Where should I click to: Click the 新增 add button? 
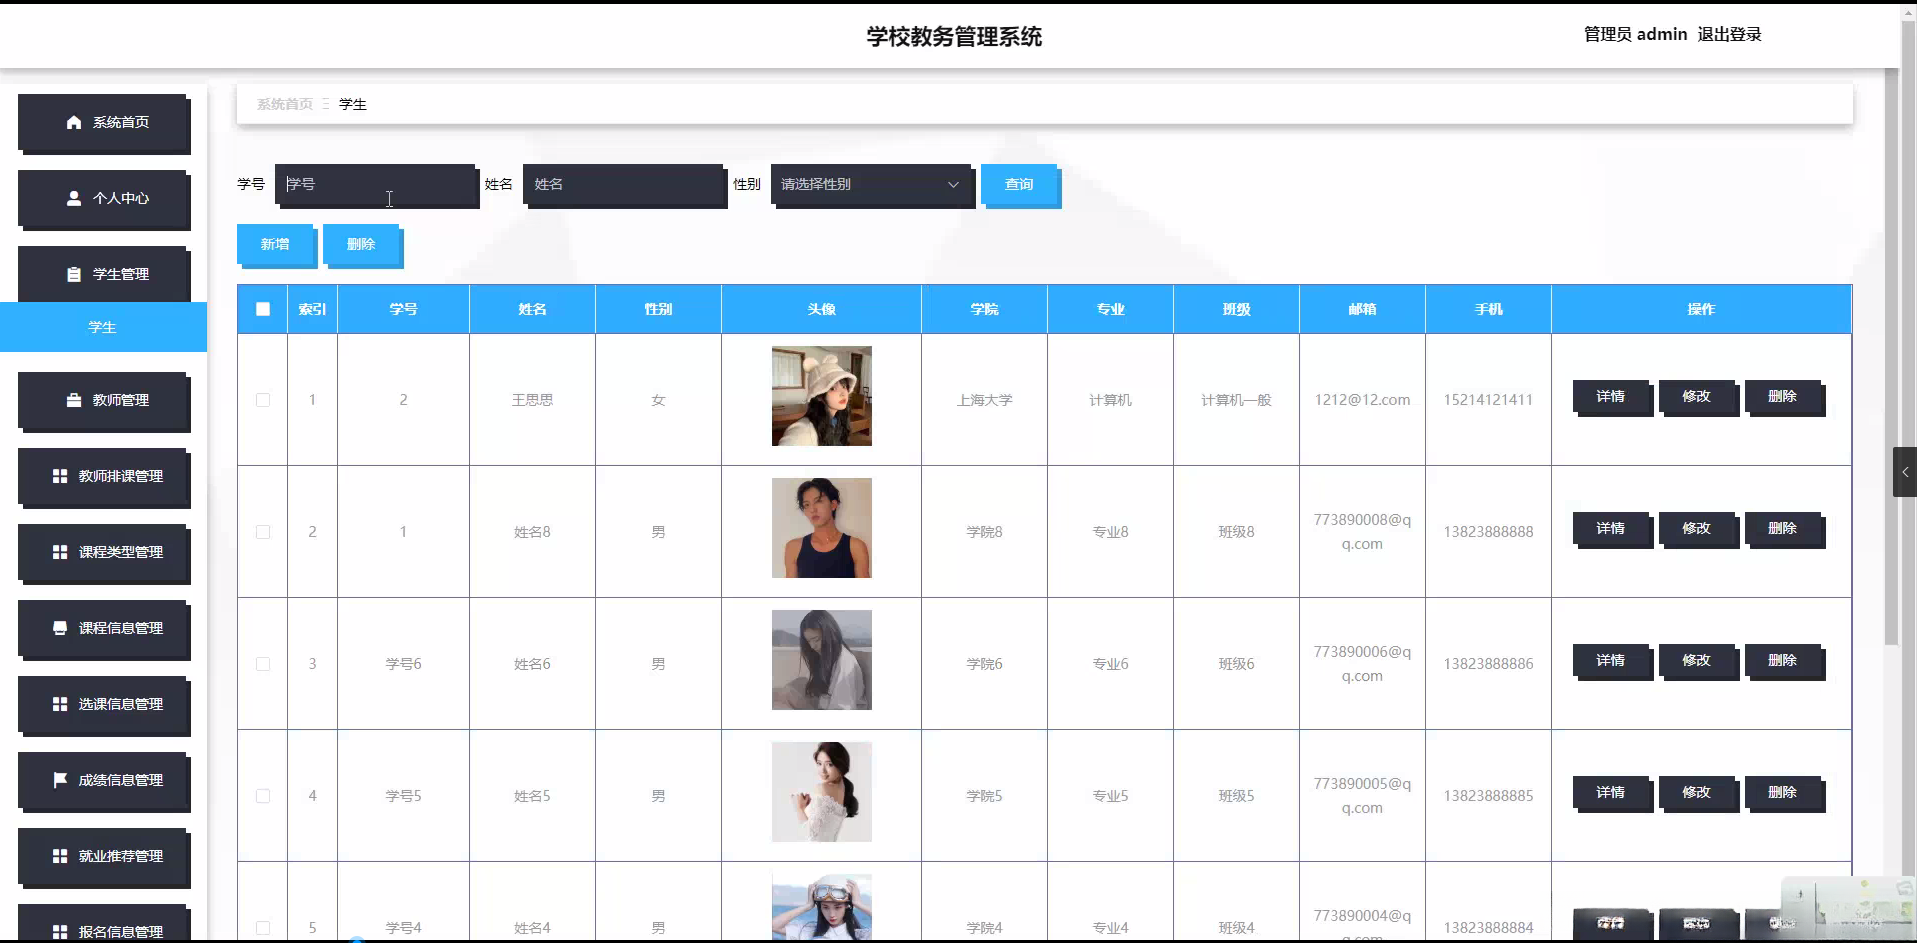tap(275, 244)
